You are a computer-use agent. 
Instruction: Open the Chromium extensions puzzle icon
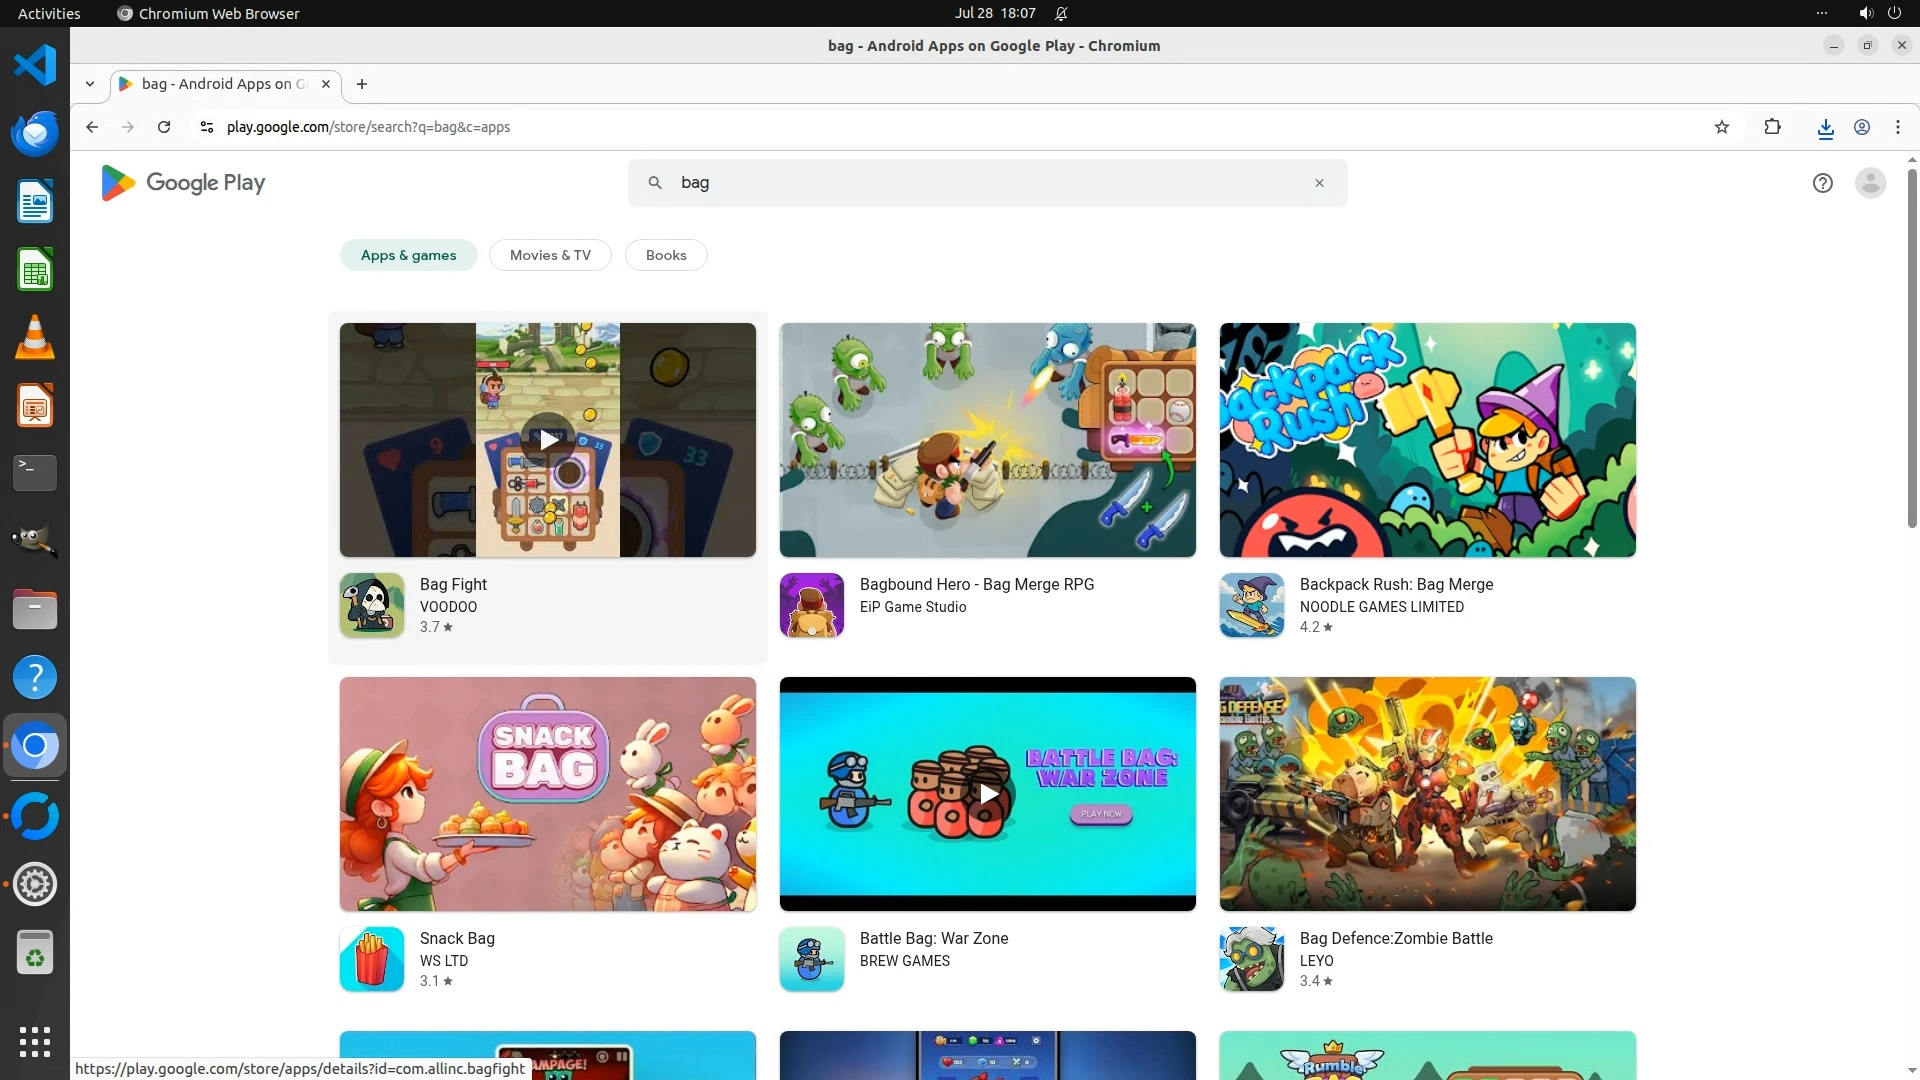[x=1772, y=127]
